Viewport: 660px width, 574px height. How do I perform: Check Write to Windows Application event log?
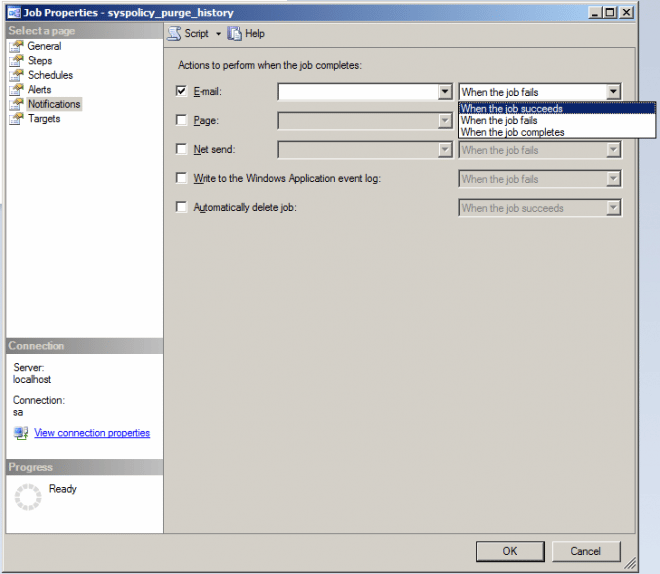coord(181,178)
